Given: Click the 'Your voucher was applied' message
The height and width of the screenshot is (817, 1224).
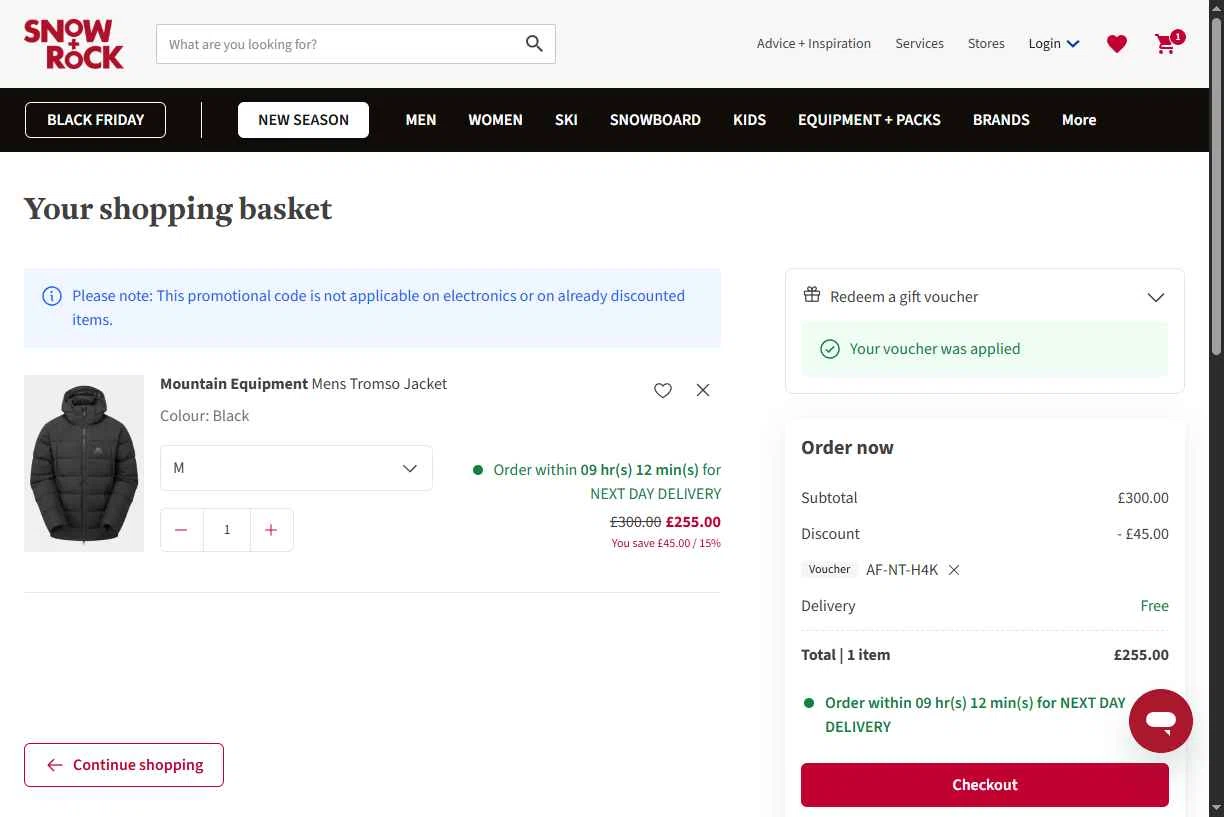Looking at the screenshot, I should point(985,349).
